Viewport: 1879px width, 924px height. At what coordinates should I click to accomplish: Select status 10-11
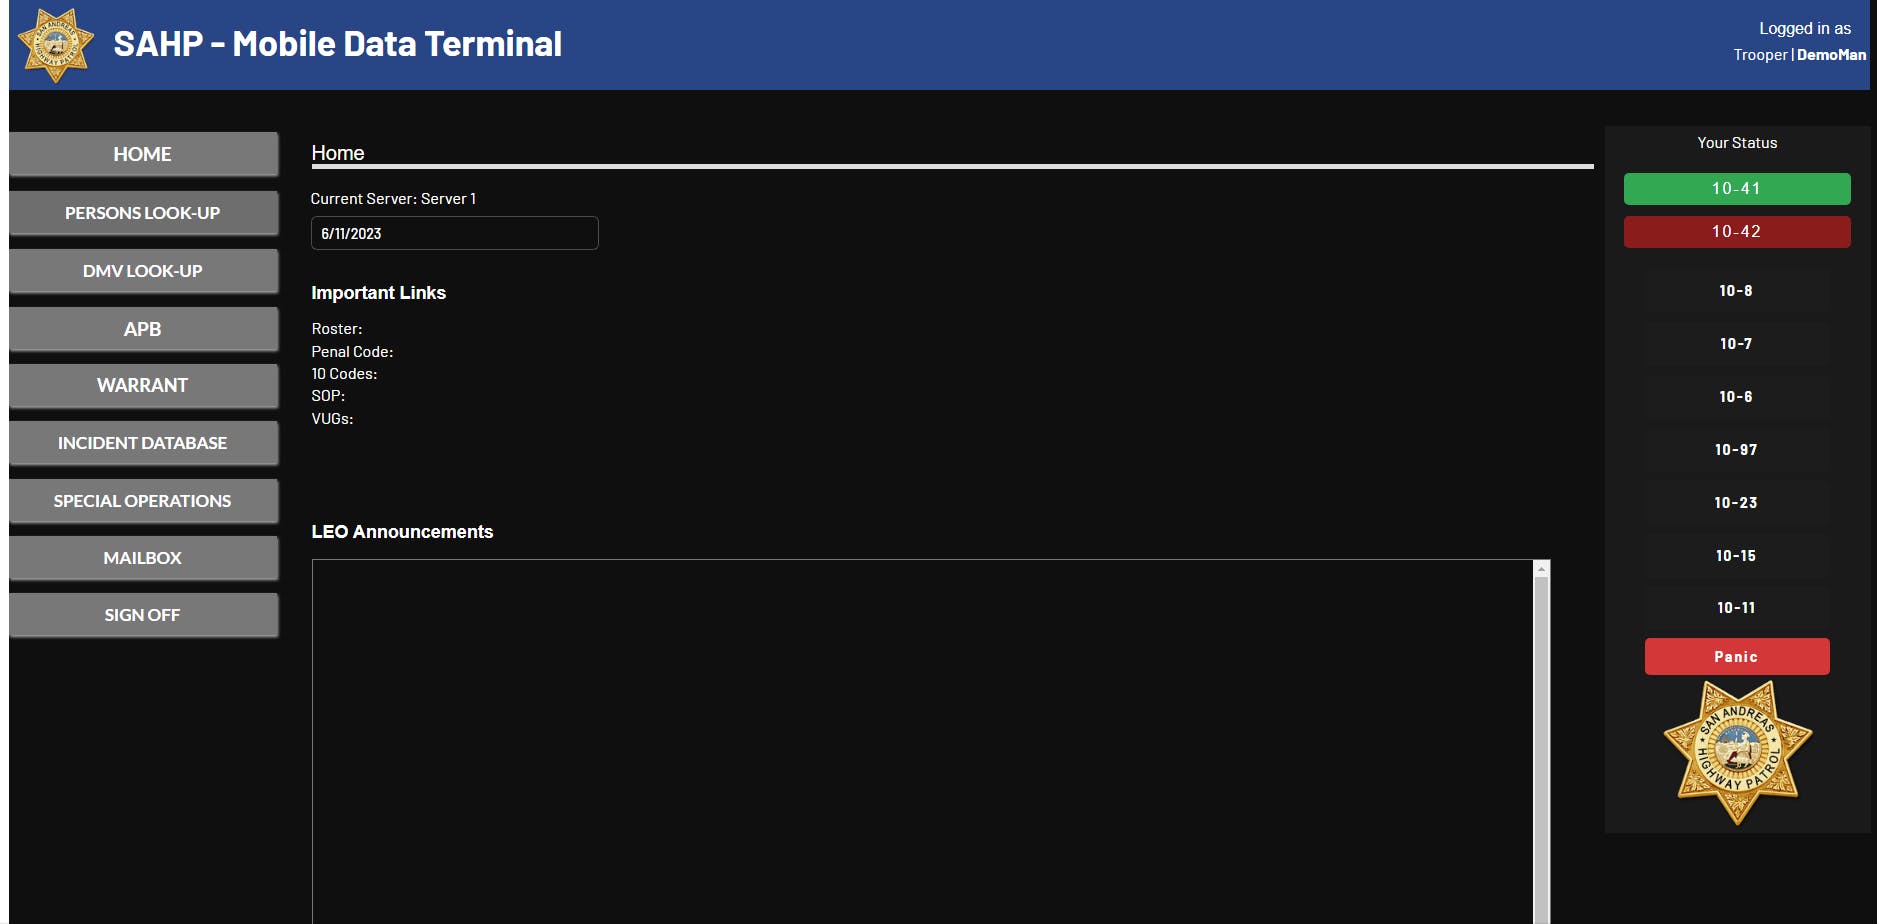pos(1737,607)
